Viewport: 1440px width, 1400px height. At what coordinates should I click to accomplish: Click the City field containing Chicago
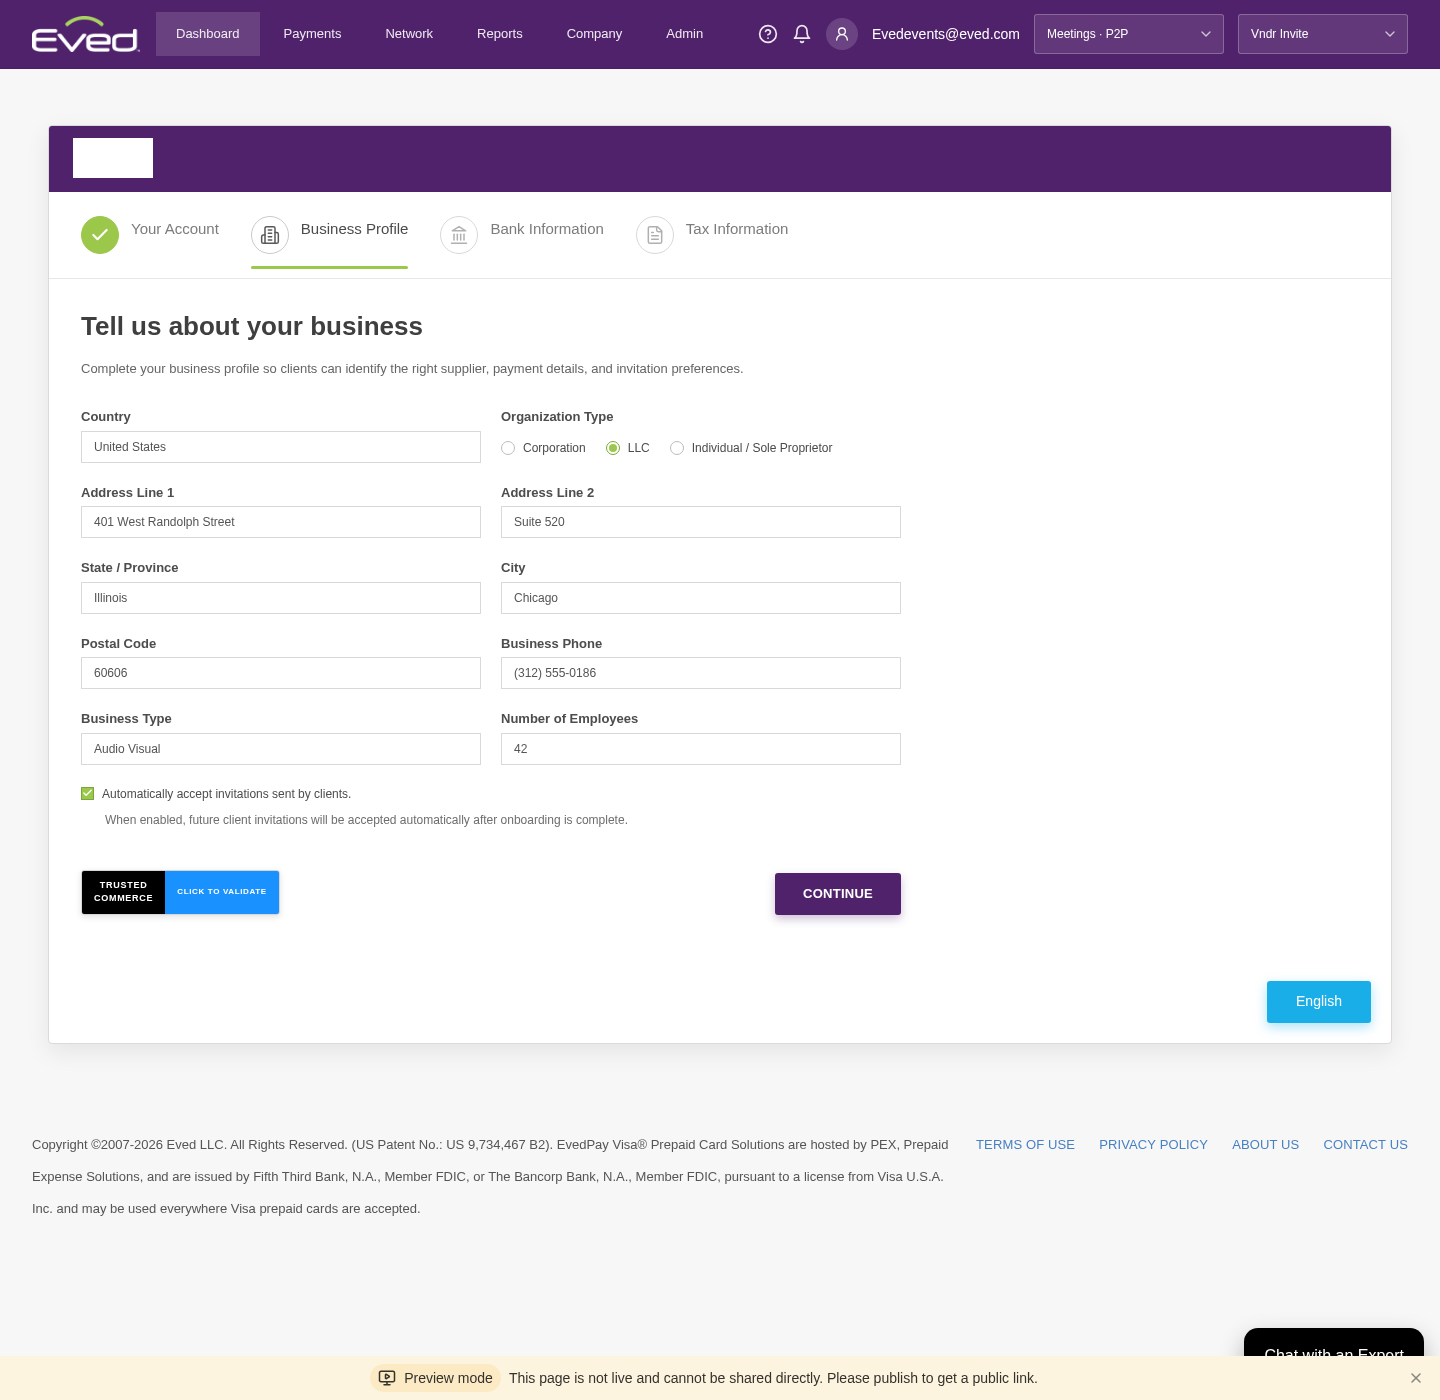(701, 598)
